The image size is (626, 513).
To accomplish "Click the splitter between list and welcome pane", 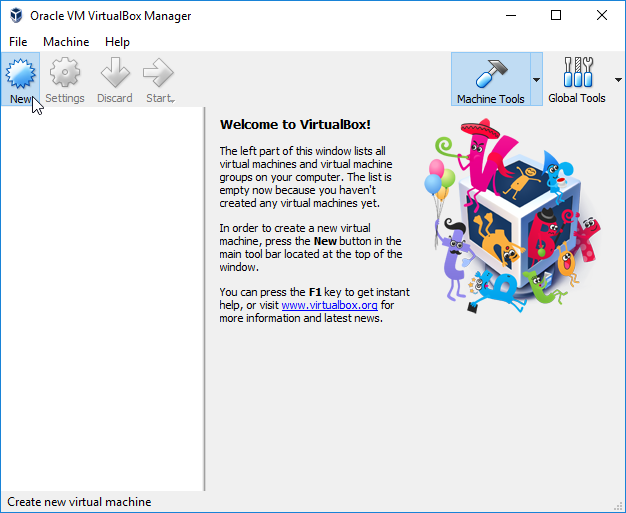I will click(x=205, y=300).
